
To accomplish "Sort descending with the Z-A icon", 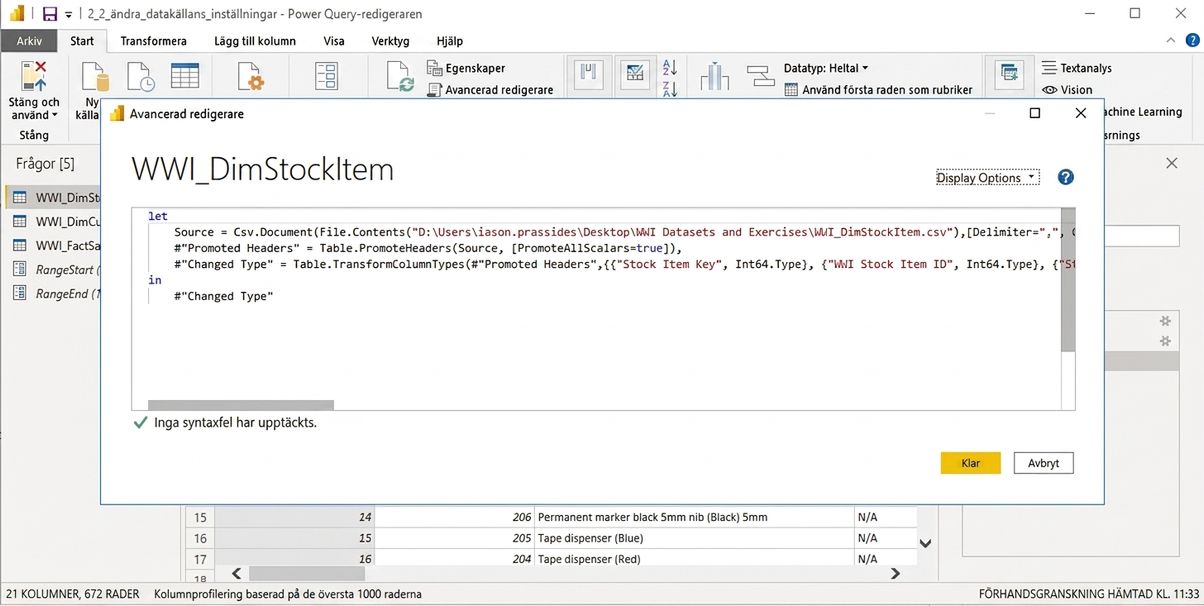I will pyautogui.click(x=670, y=88).
